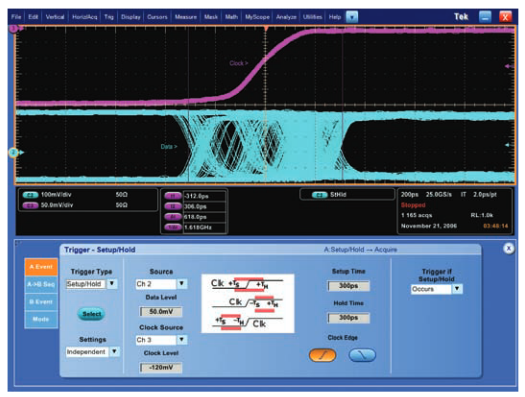
Task: Click the -312.0ps cursor readout badge
Action: tap(172, 196)
